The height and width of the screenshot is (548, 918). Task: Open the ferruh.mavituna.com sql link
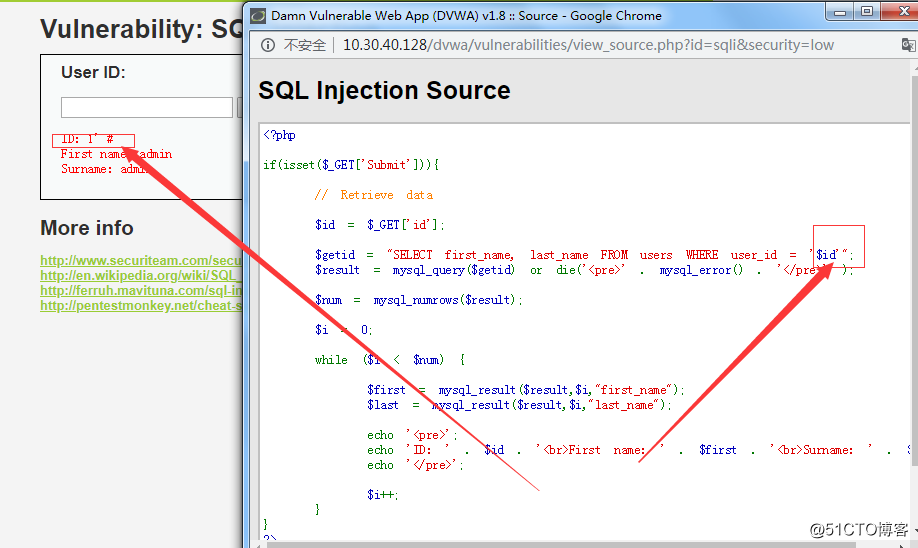point(141,290)
